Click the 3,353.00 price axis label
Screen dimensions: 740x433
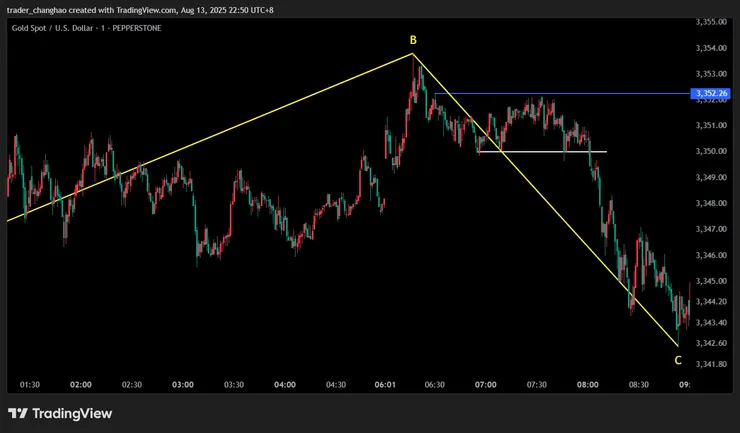pos(711,74)
